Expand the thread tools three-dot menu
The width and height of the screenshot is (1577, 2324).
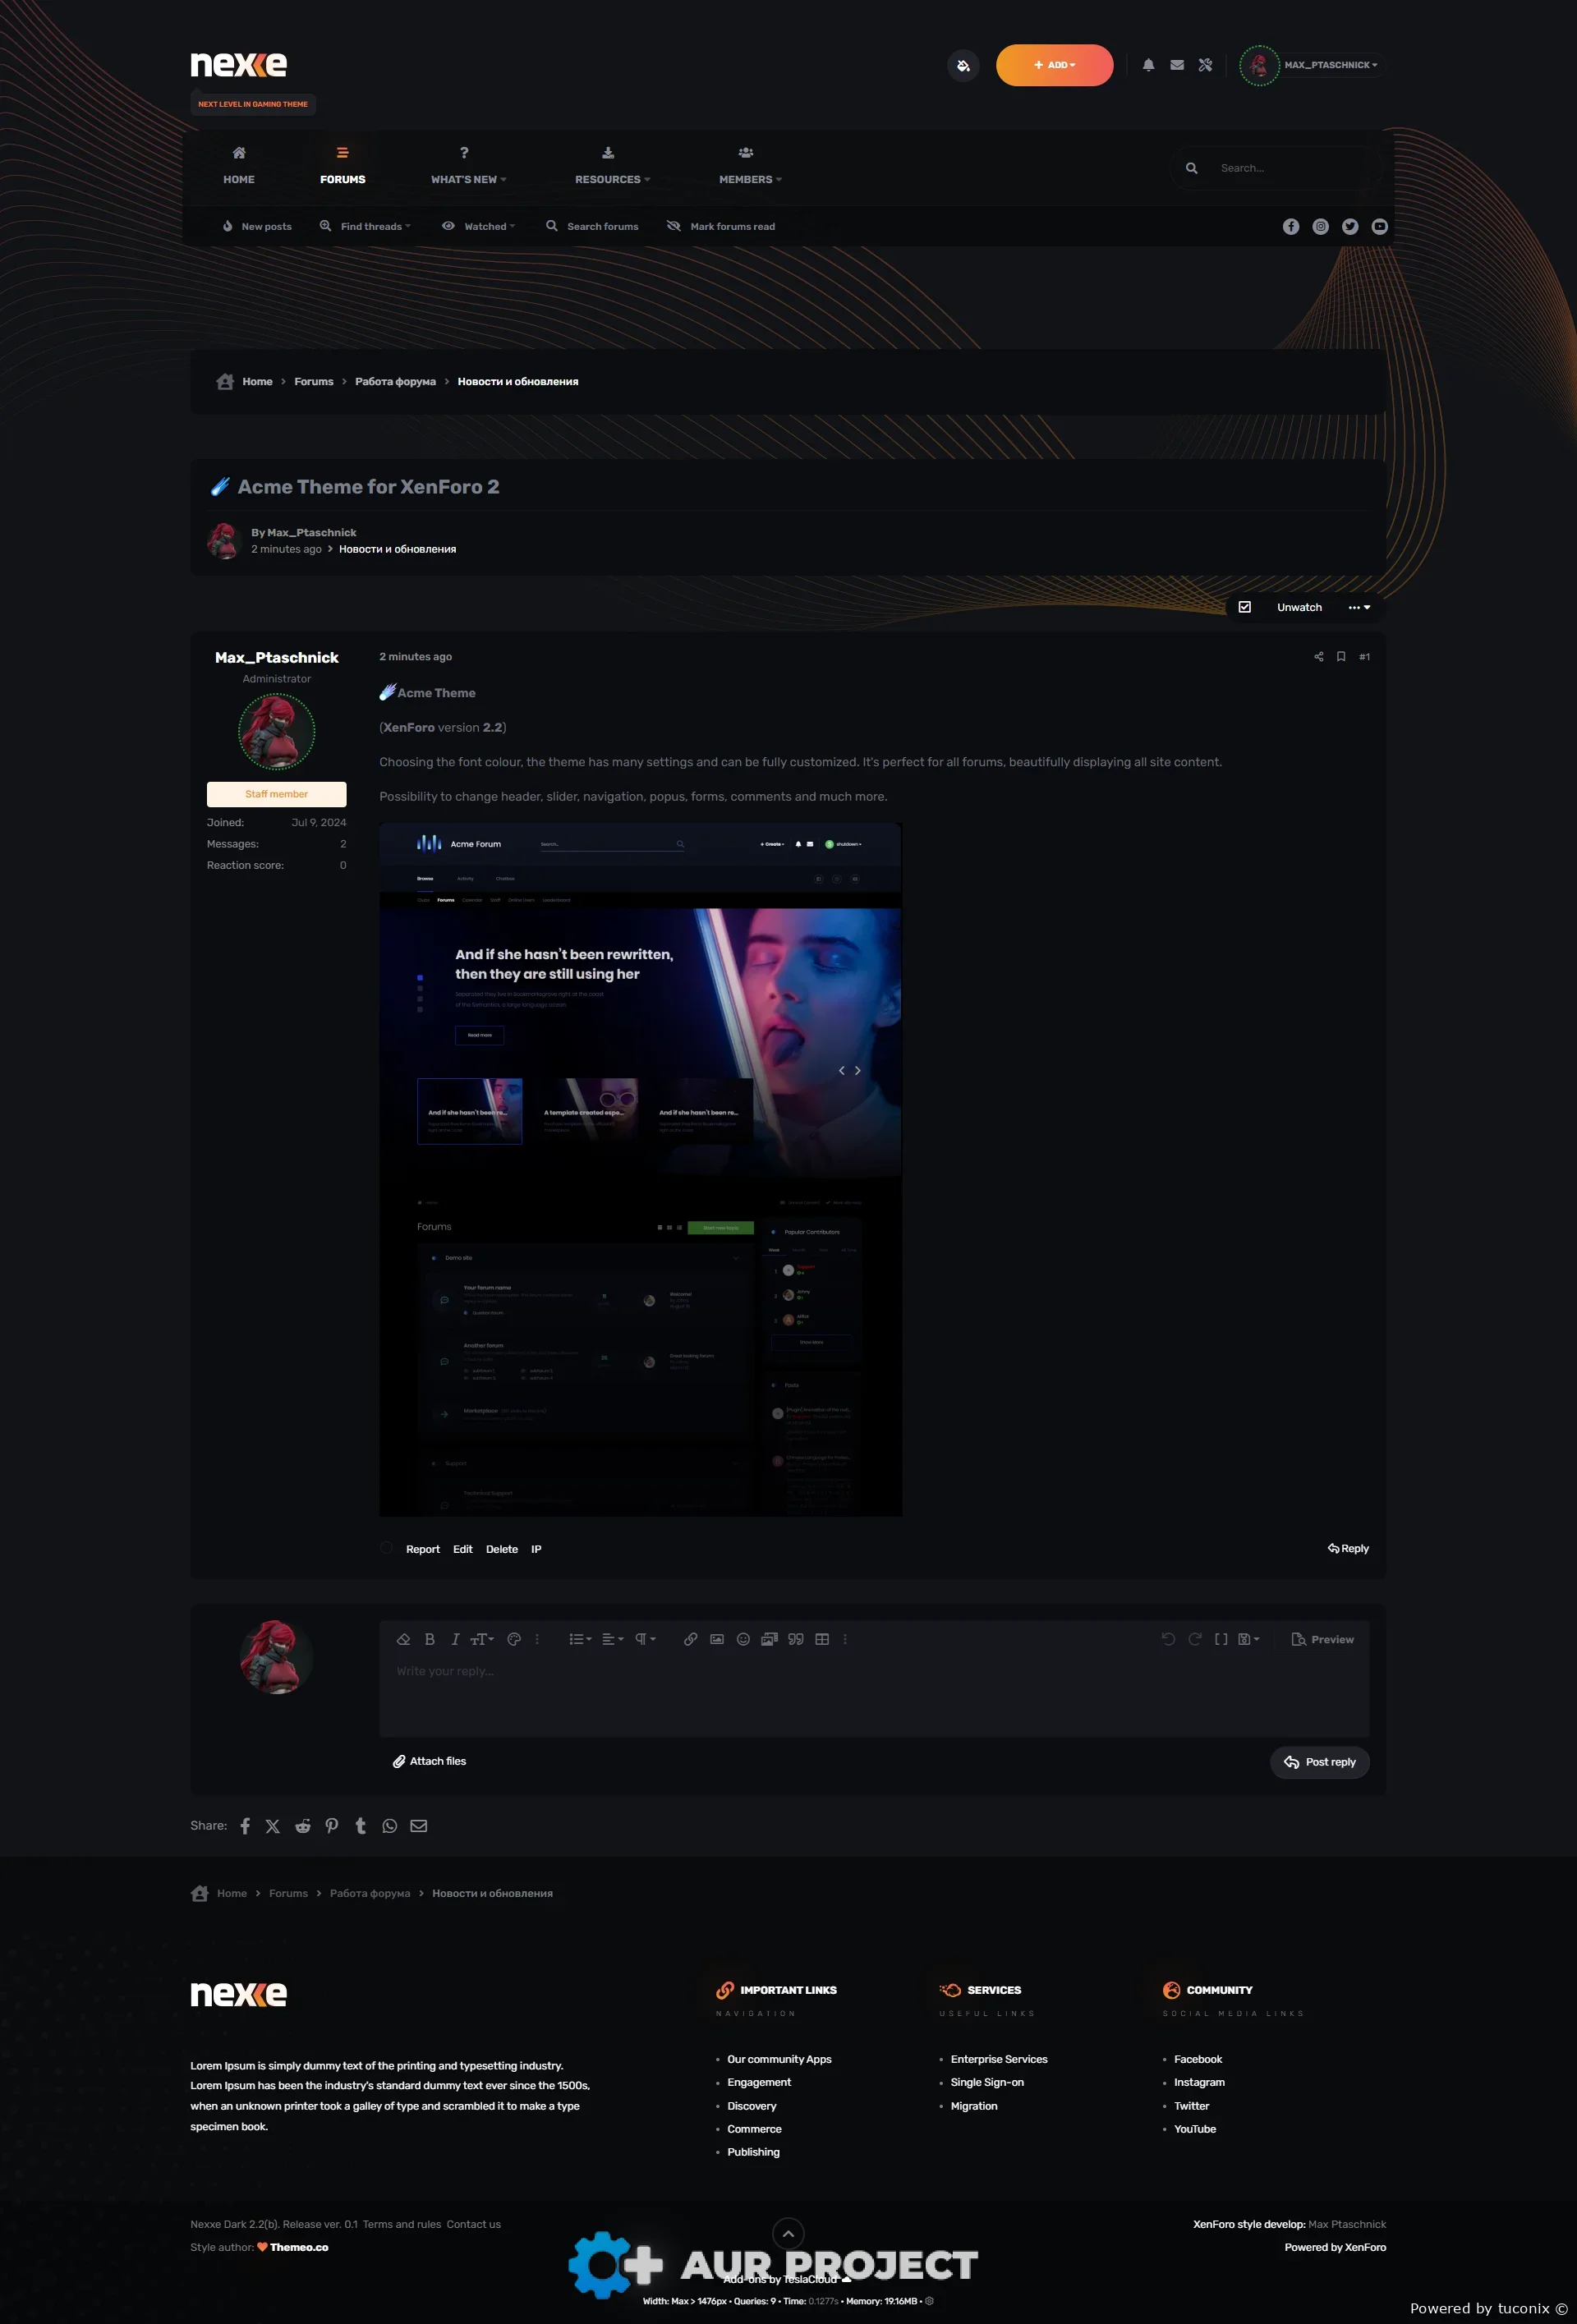click(x=1359, y=607)
